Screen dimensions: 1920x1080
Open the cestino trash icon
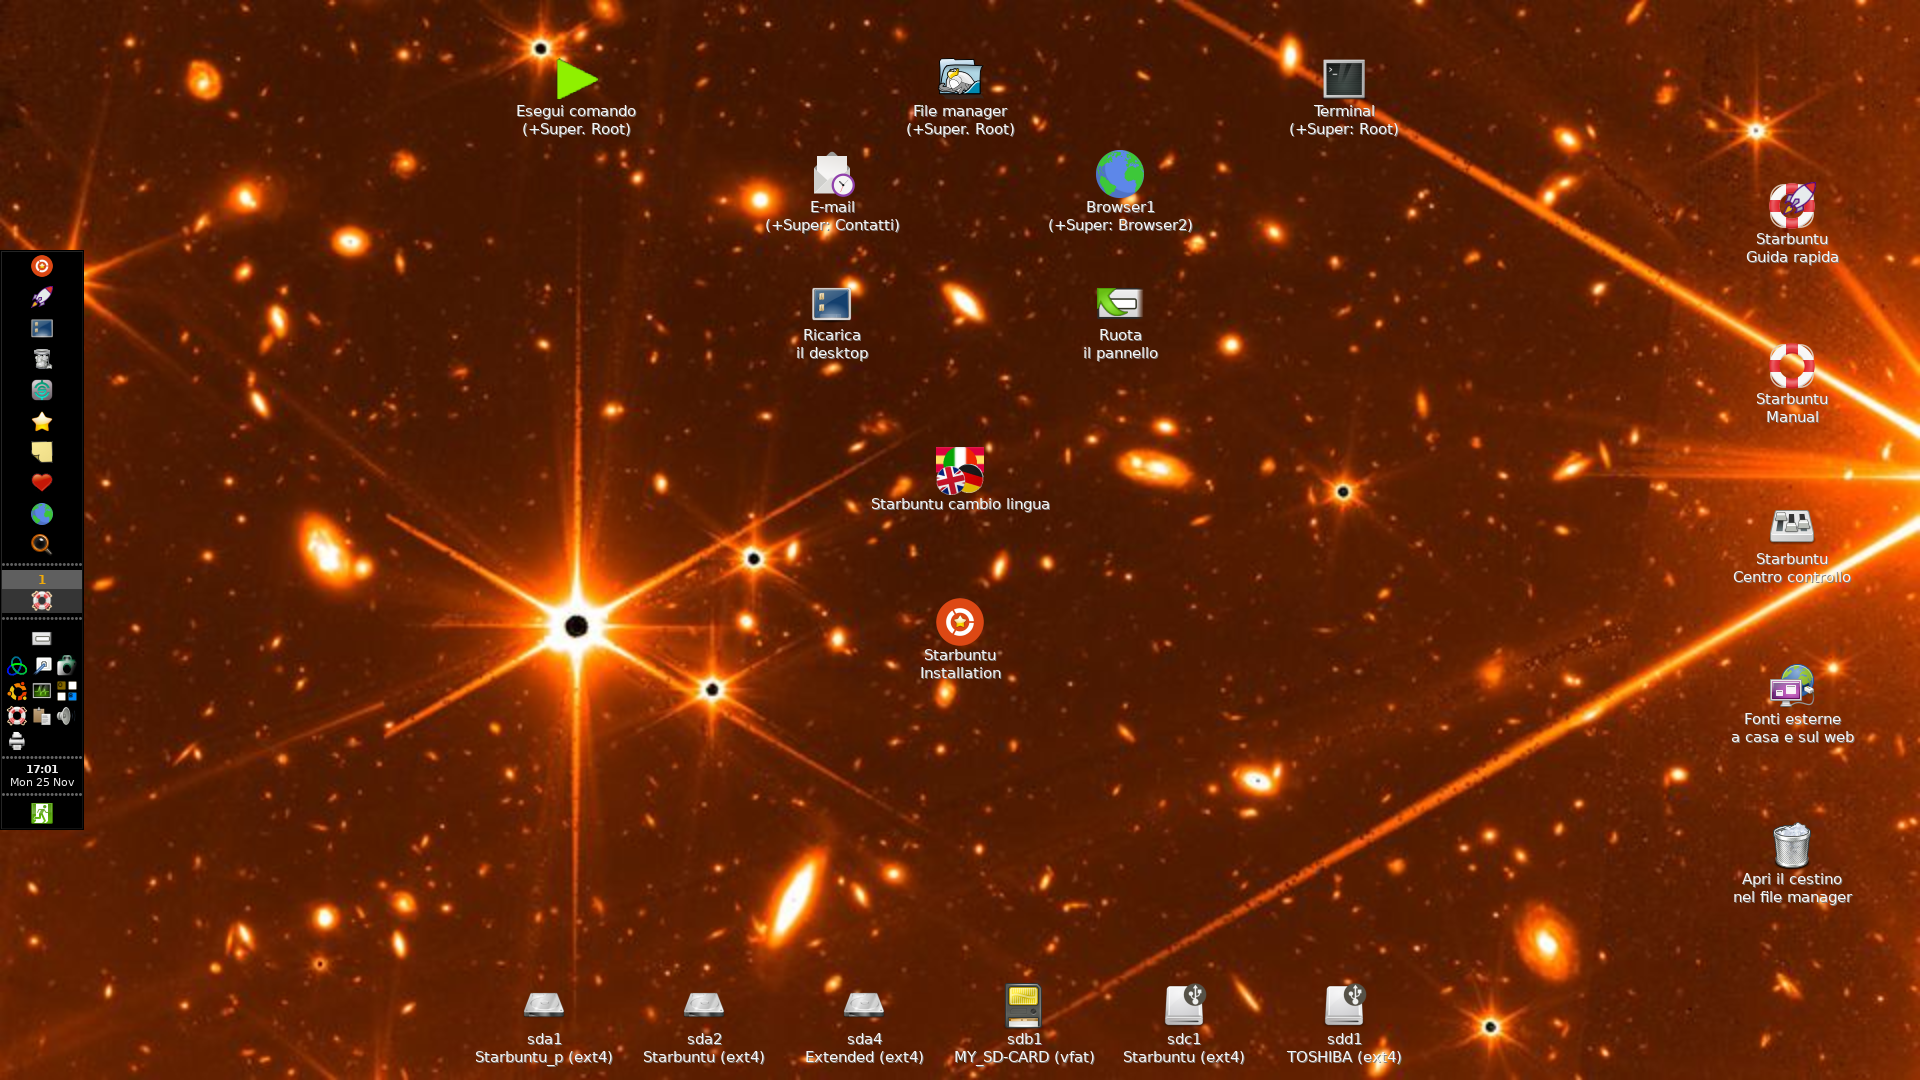[1791, 846]
